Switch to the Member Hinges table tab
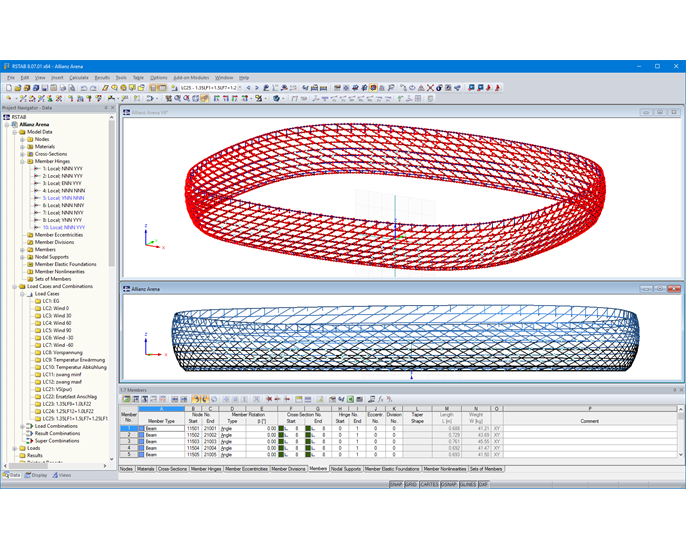This screenshot has width=686, height=549. click(206, 469)
